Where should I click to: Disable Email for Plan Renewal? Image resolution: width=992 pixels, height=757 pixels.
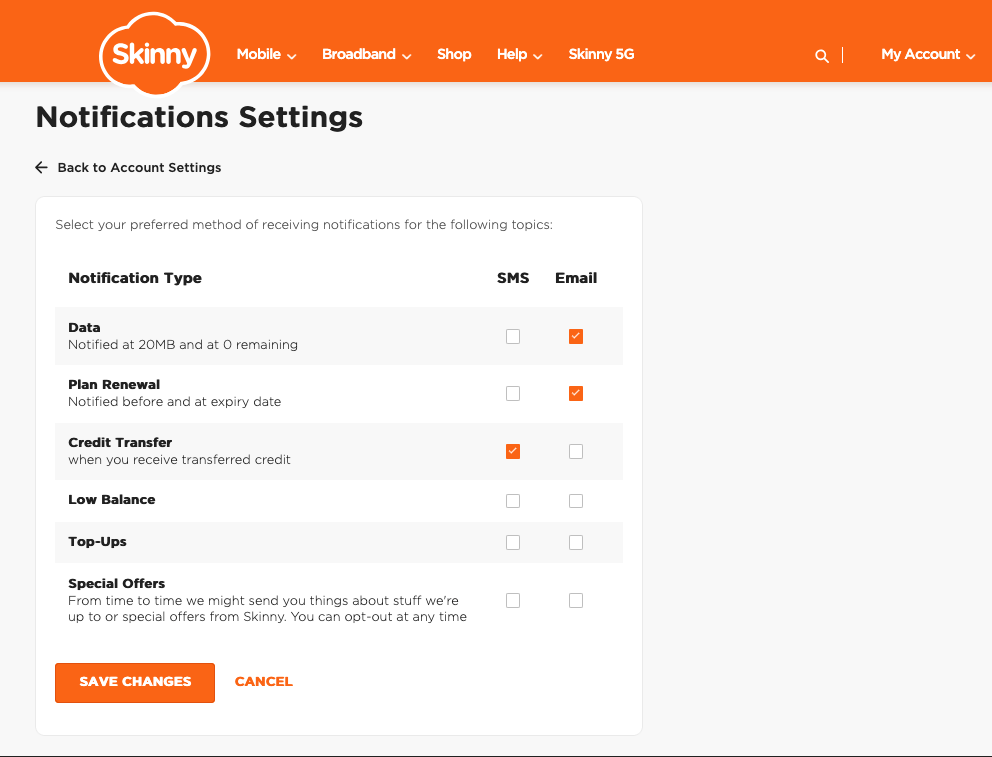[576, 394]
